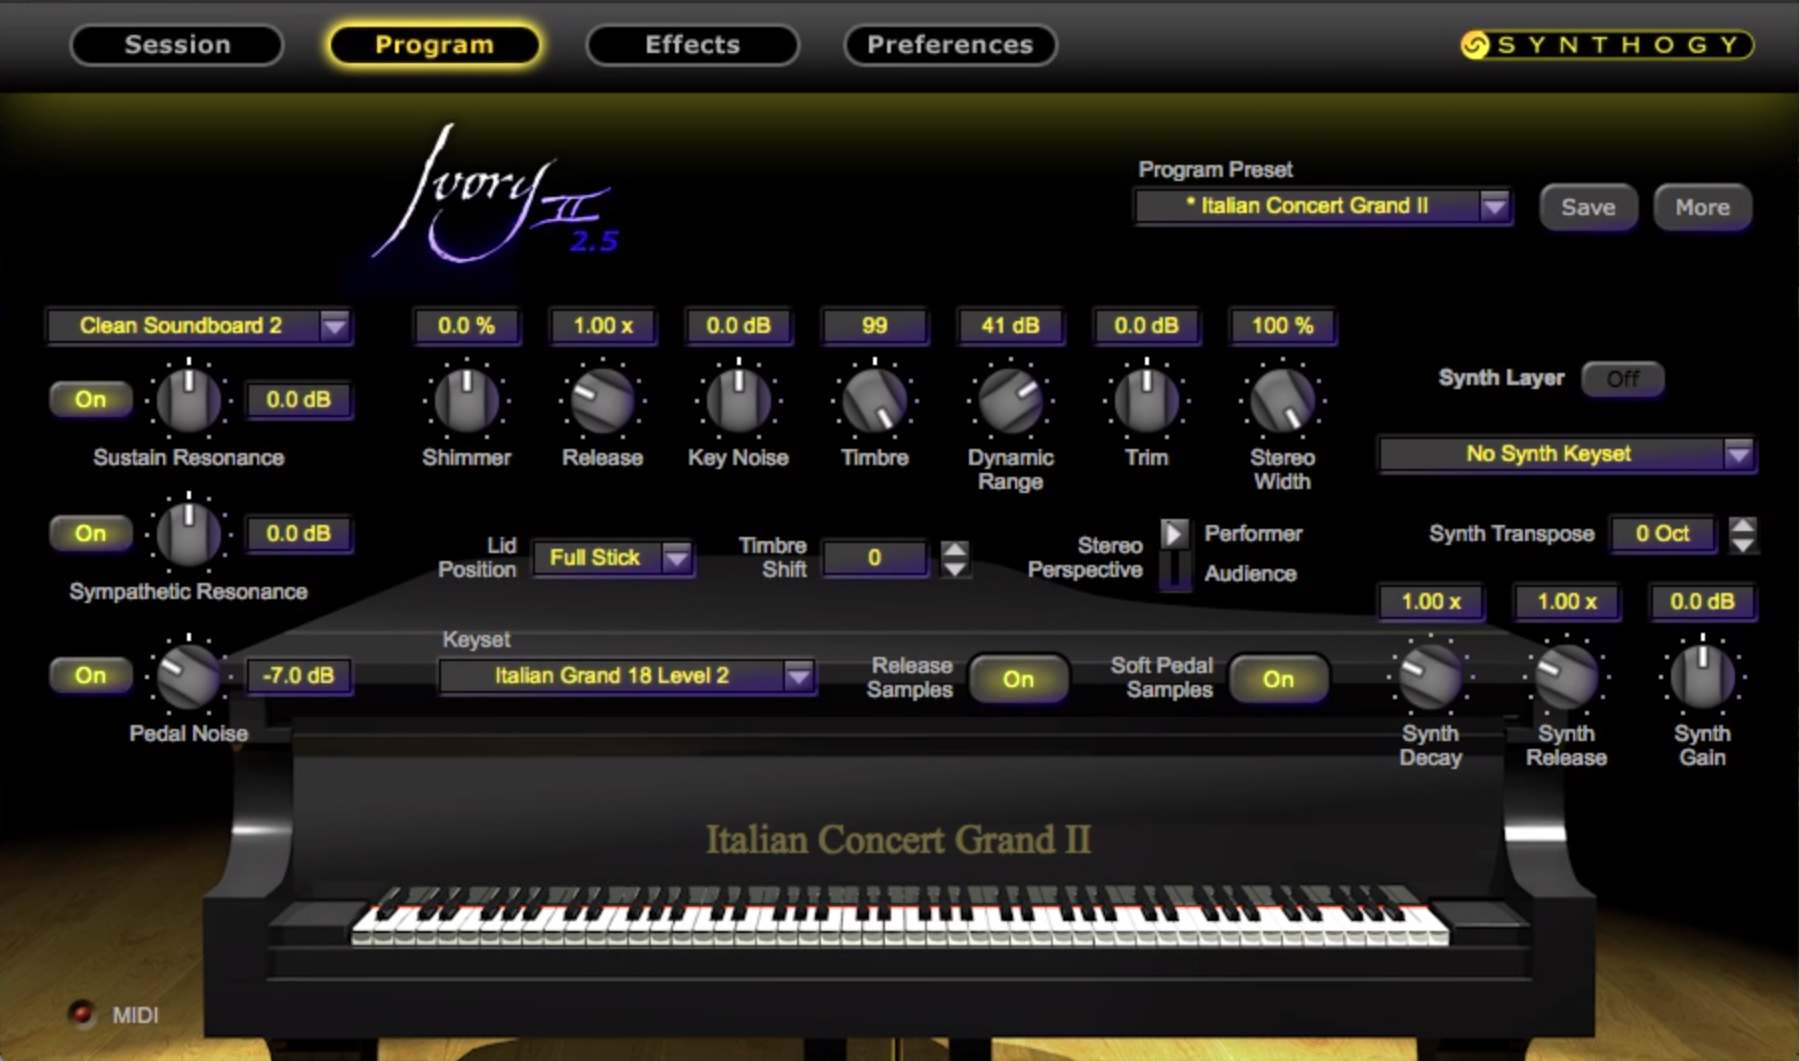Toggle the Synth Layer Off button
Viewport: 1799px width, 1061px height.
point(1622,379)
